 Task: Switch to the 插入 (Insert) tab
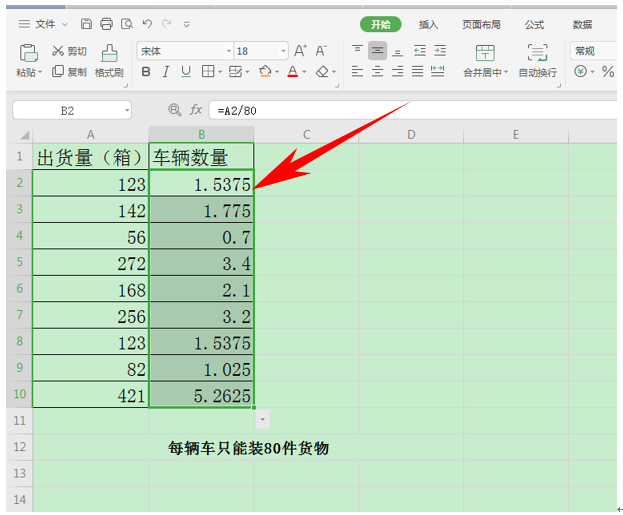tap(428, 25)
